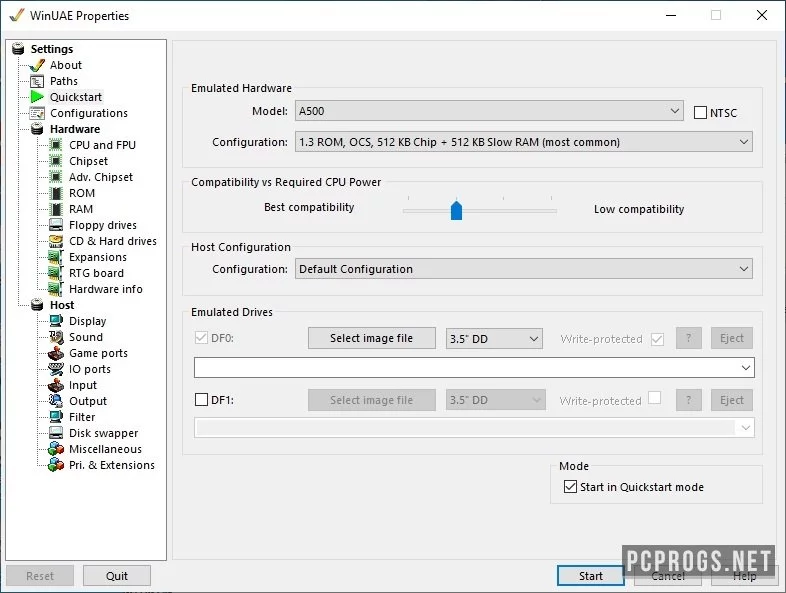Click the Sound icon
This screenshot has height=593, width=786.
(56, 337)
